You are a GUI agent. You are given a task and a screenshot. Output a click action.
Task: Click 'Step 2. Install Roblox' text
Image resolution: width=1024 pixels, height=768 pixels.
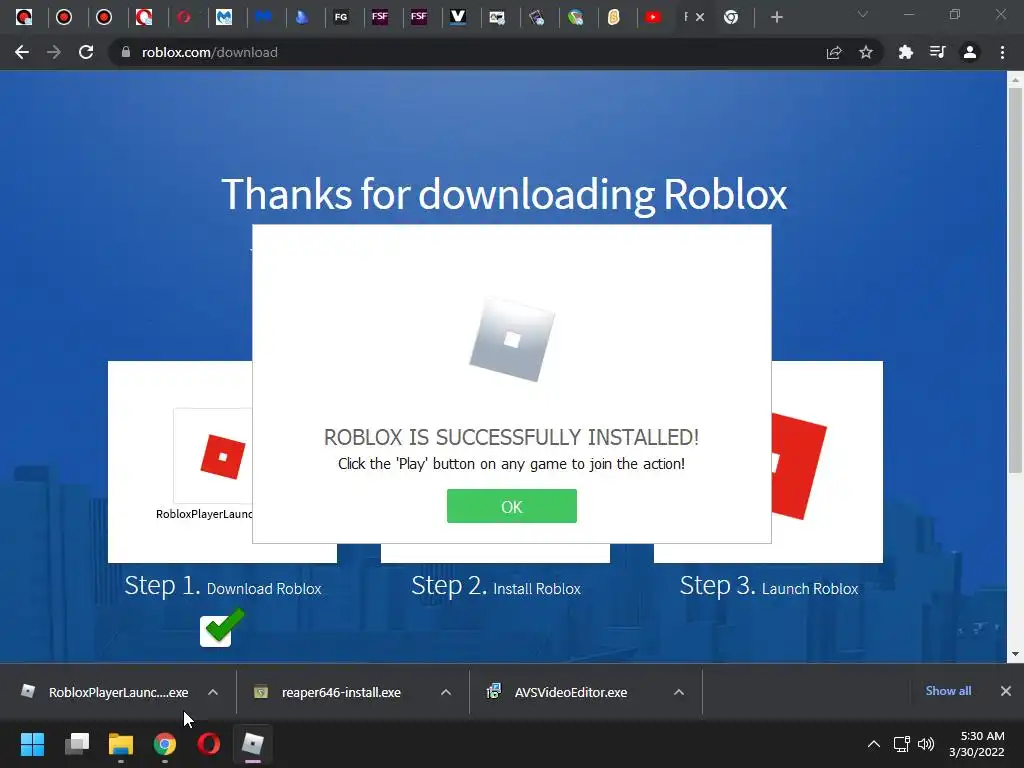[496, 586]
